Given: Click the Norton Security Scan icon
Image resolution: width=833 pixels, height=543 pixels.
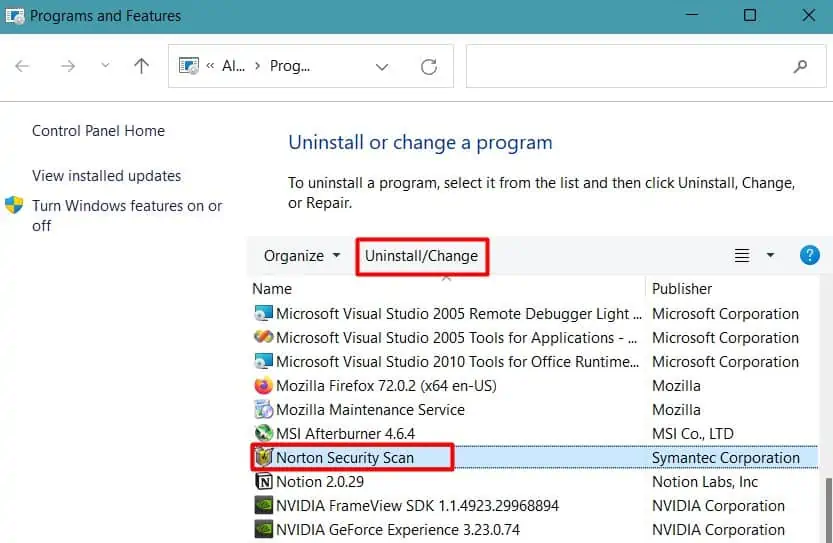Looking at the screenshot, I should point(264,458).
